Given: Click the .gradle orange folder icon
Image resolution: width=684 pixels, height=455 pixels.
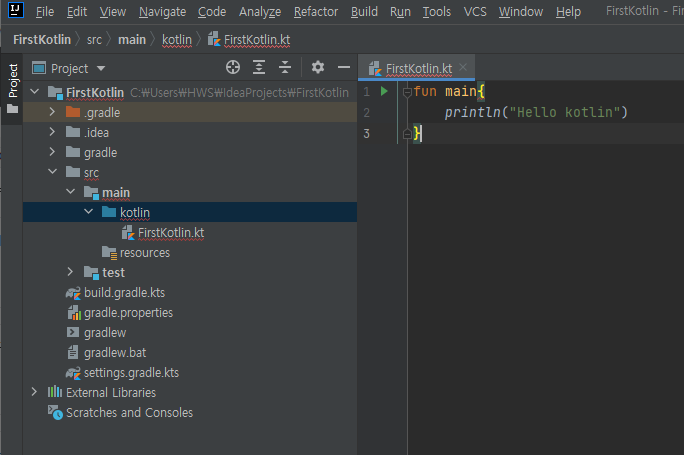Looking at the screenshot, I should coord(73,112).
